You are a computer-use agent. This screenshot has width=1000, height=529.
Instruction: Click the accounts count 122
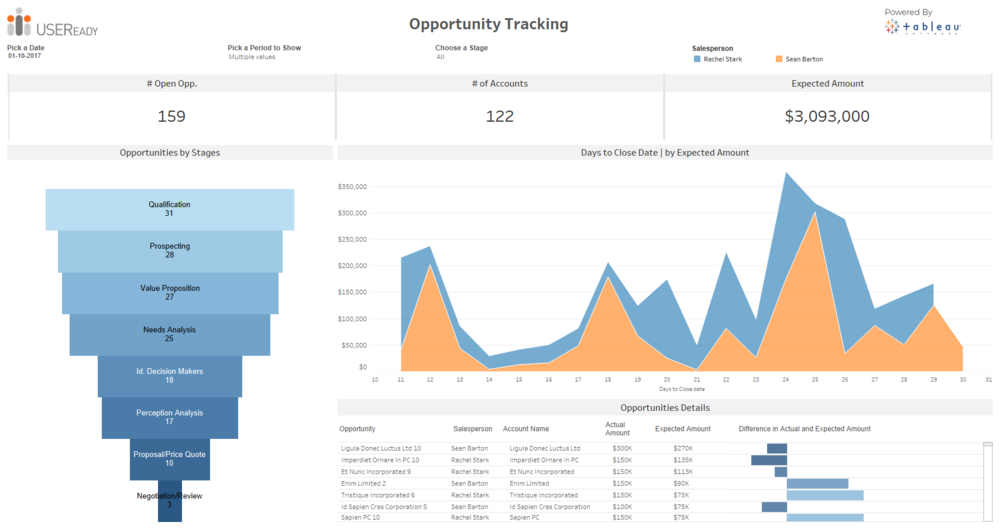click(x=499, y=116)
